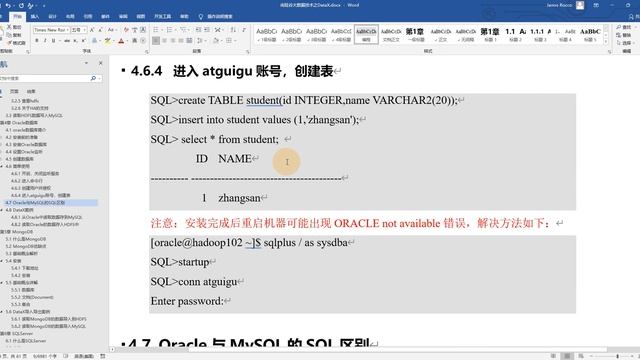640x360 pixels.
Task: Click the Shrink Font (small A) icon
Action: [x=100, y=30]
